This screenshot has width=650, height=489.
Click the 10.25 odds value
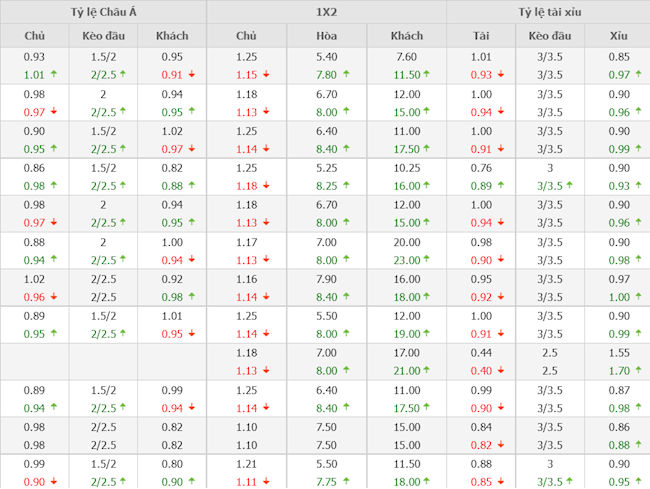(406, 168)
